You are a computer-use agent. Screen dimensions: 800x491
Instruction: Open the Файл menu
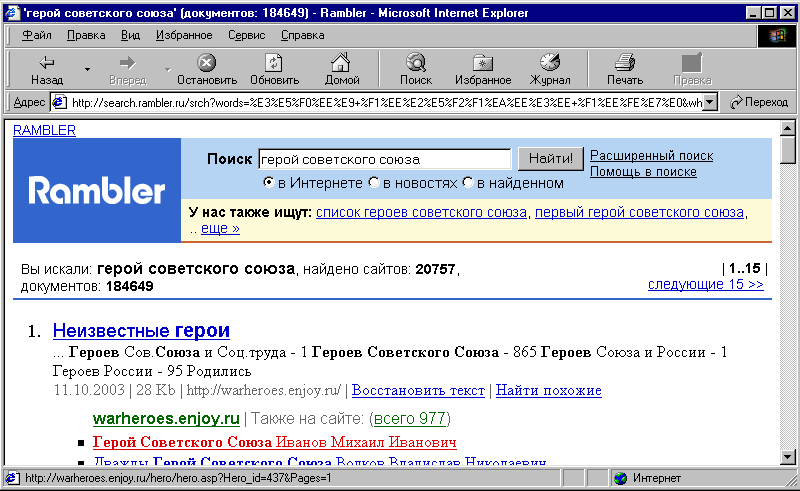[x=37, y=35]
